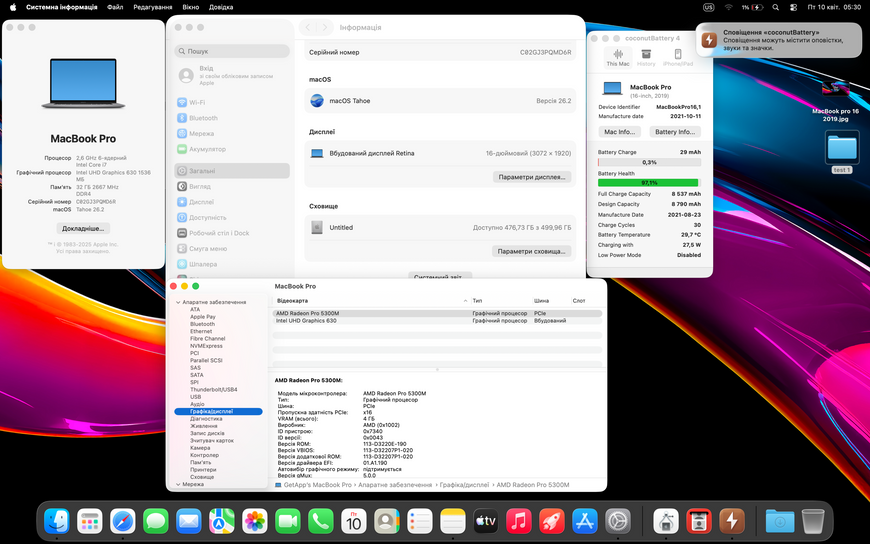Open Calendar showing 10 in the Dock
Image resolution: width=870 pixels, height=544 pixels.
[353, 521]
